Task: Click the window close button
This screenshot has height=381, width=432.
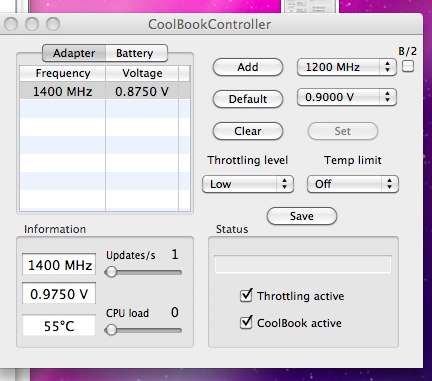Action: pos(11,24)
